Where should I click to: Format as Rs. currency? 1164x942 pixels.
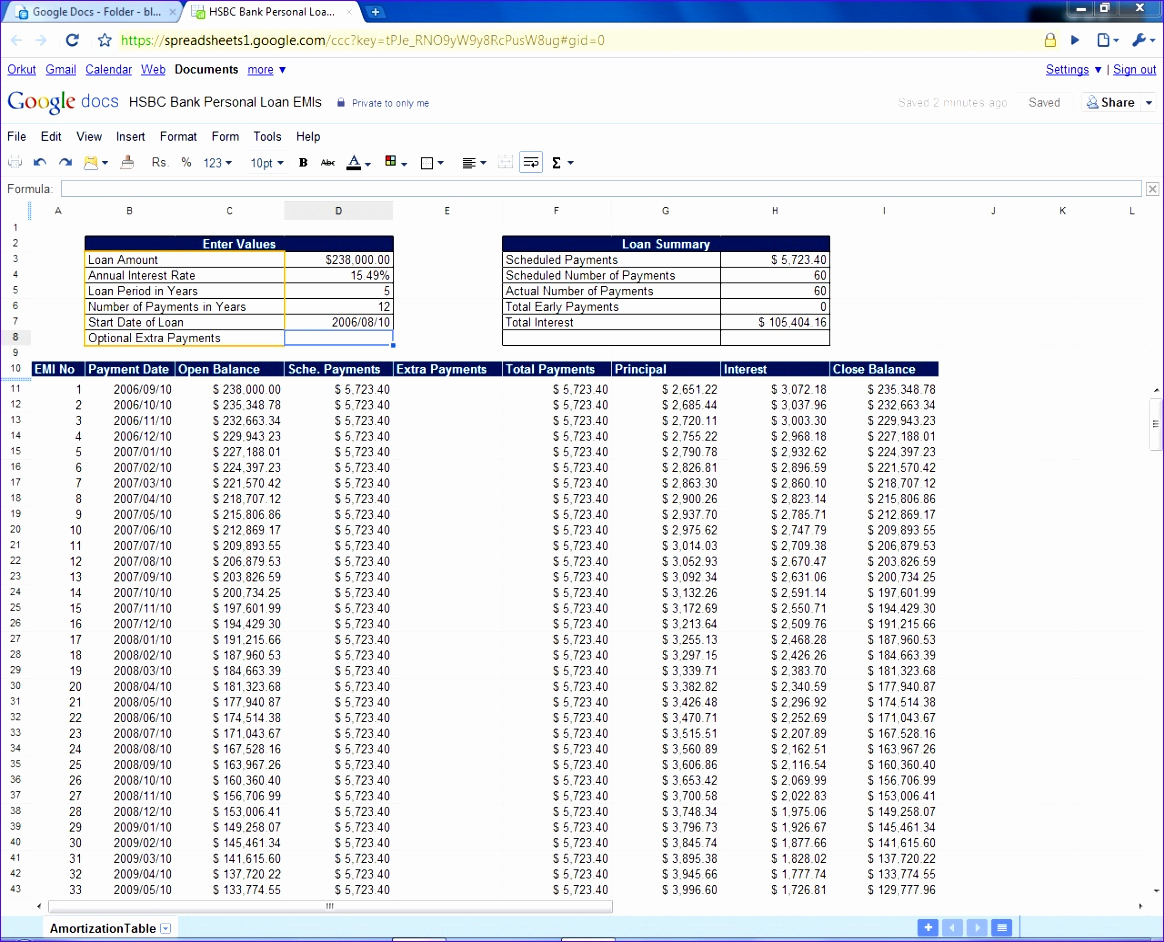pyautogui.click(x=160, y=163)
